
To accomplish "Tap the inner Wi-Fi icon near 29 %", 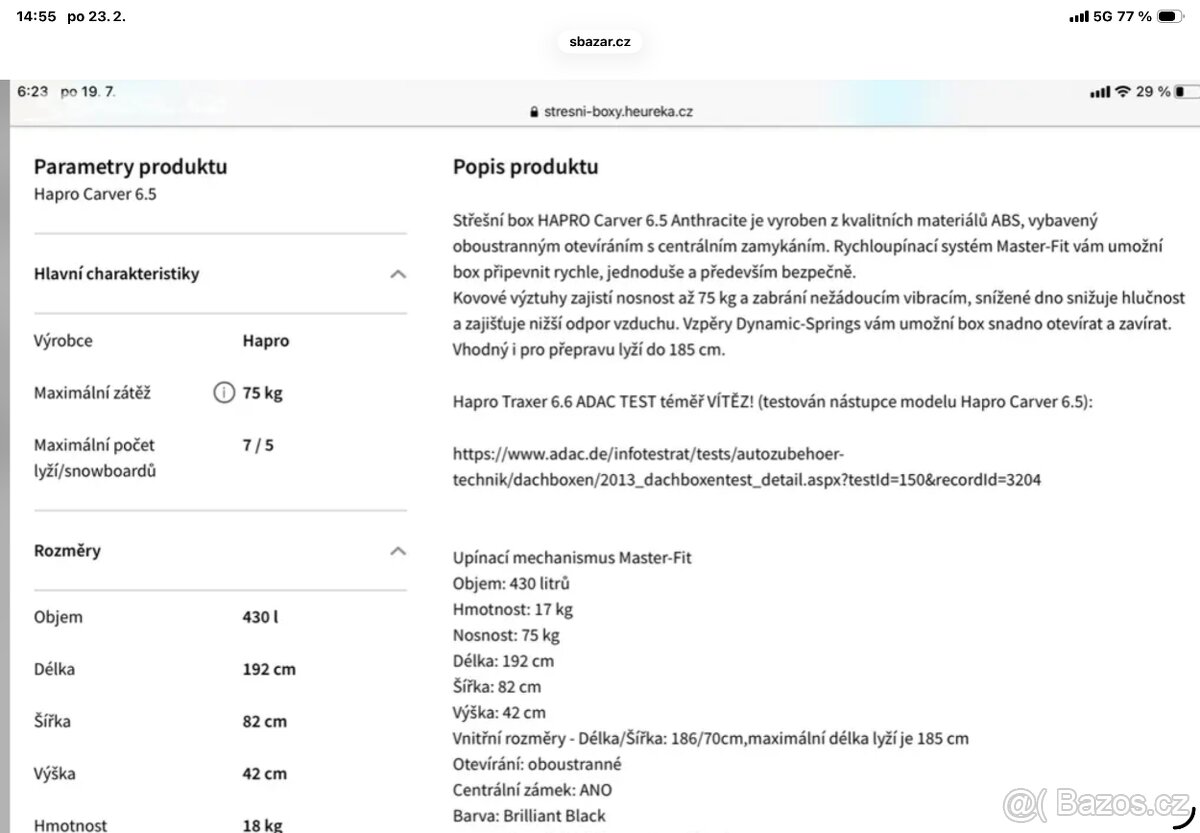I will 1123,92.
